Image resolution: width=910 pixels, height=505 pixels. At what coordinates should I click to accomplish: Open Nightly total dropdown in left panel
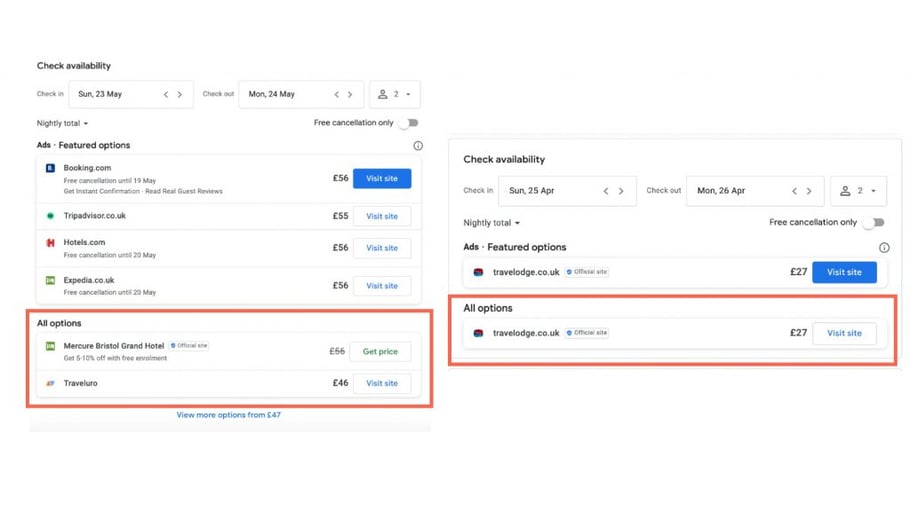click(x=63, y=124)
